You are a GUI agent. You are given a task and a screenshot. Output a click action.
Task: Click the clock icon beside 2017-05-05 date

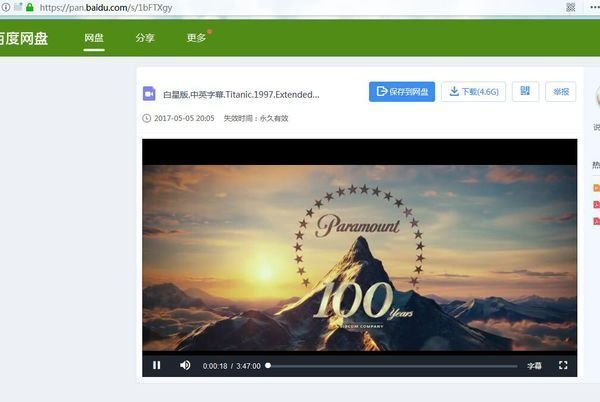147,118
